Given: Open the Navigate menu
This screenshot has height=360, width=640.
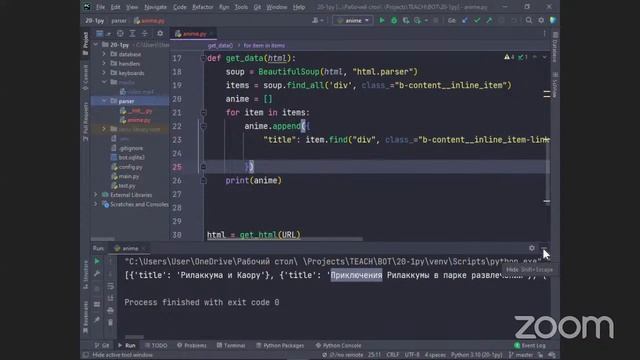Looking at the screenshot, I should coord(156,7).
